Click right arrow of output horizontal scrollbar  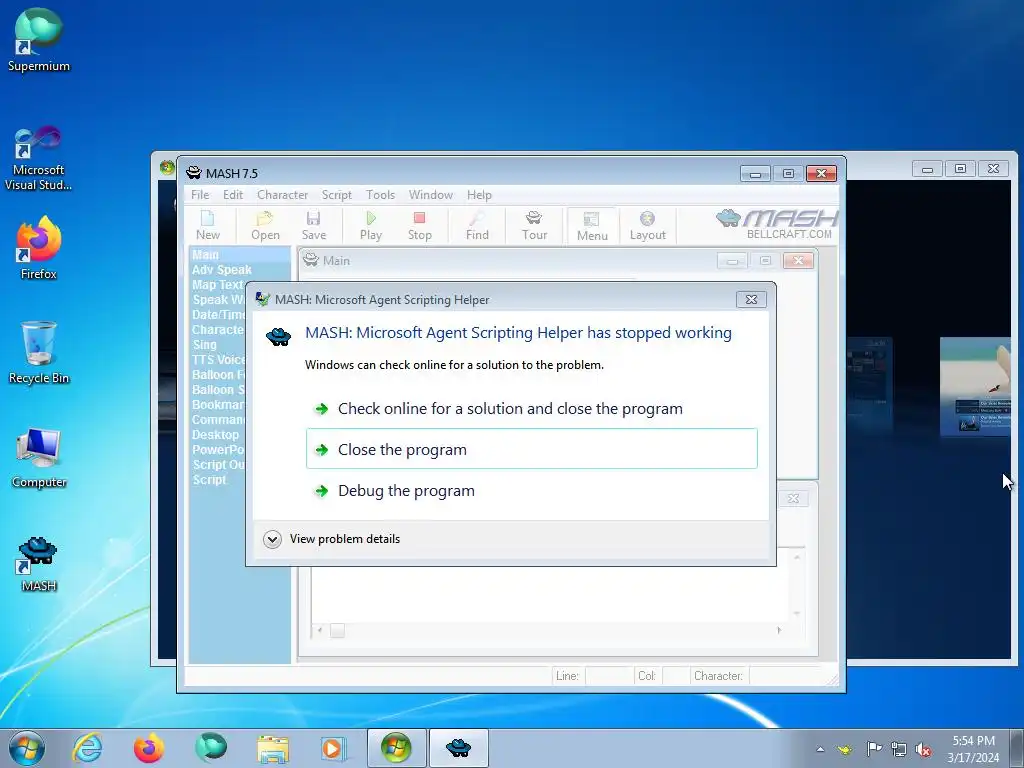(x=779, y=630)
